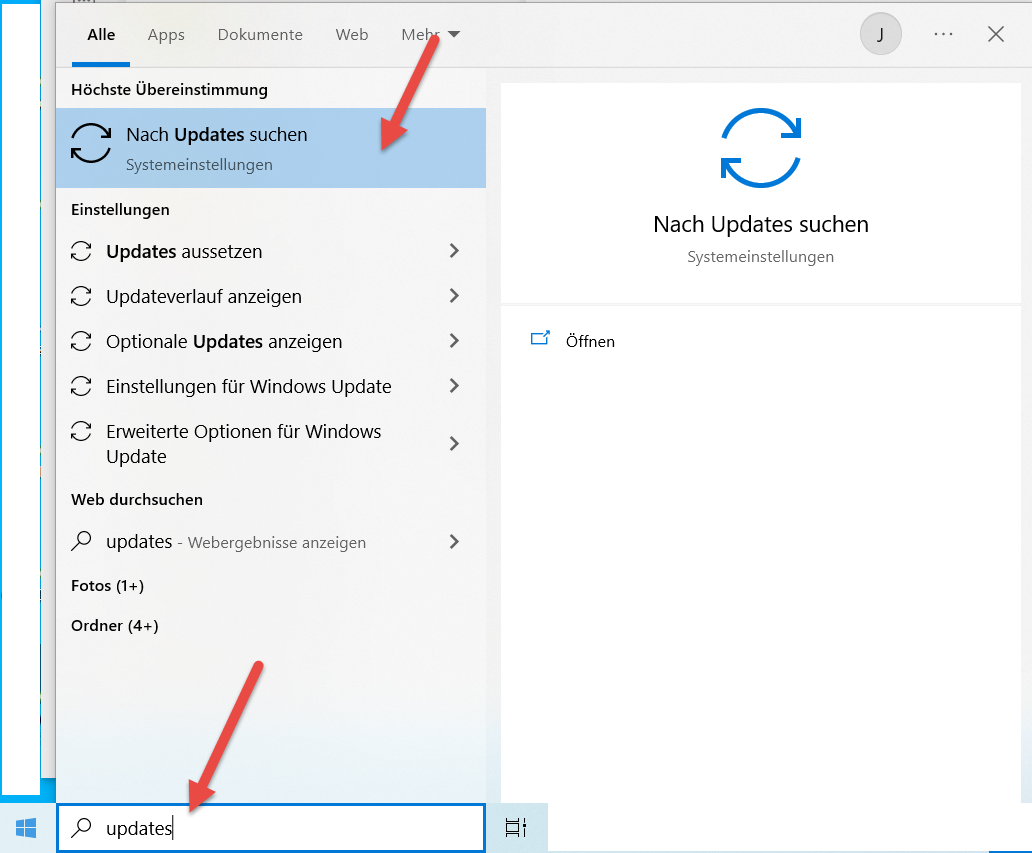Switch to the Apps tab
The width and height of the screenshot is (1032, 853).
click(165, 34)
